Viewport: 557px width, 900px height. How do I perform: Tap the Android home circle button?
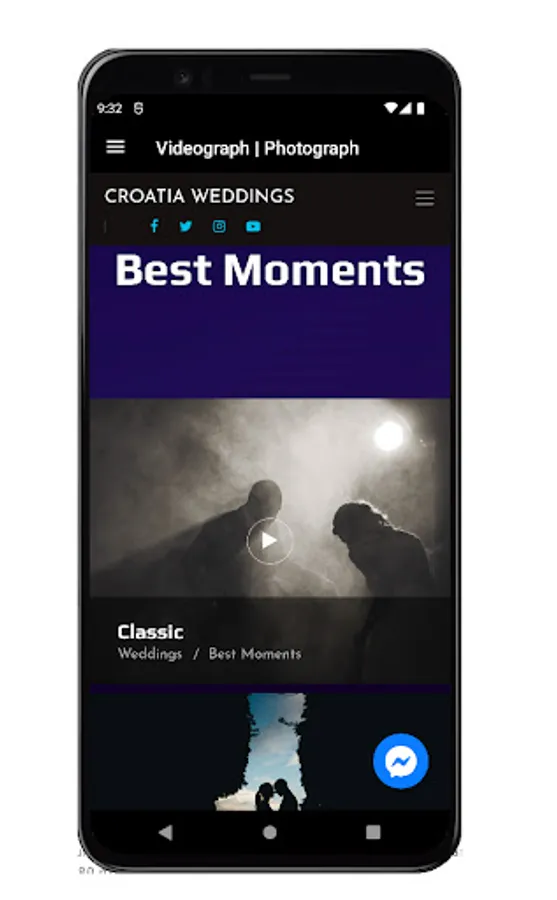pyautogui.click(x=269, y=832)
